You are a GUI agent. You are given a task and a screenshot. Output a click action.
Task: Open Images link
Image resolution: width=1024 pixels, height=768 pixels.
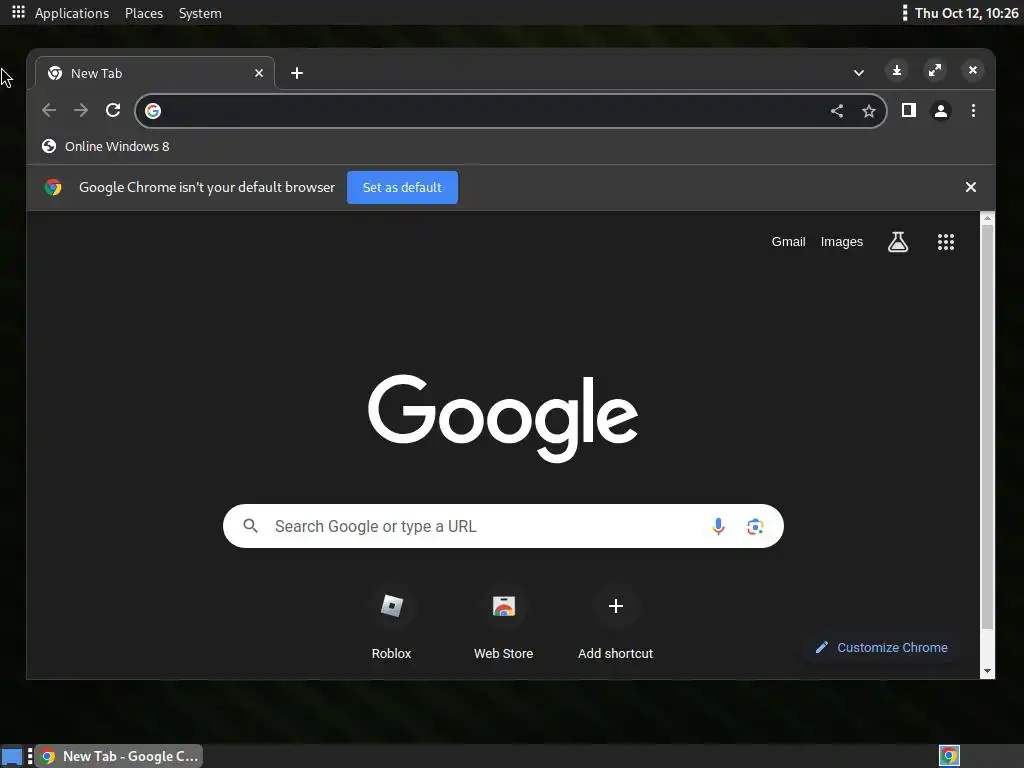click(841, 242)
